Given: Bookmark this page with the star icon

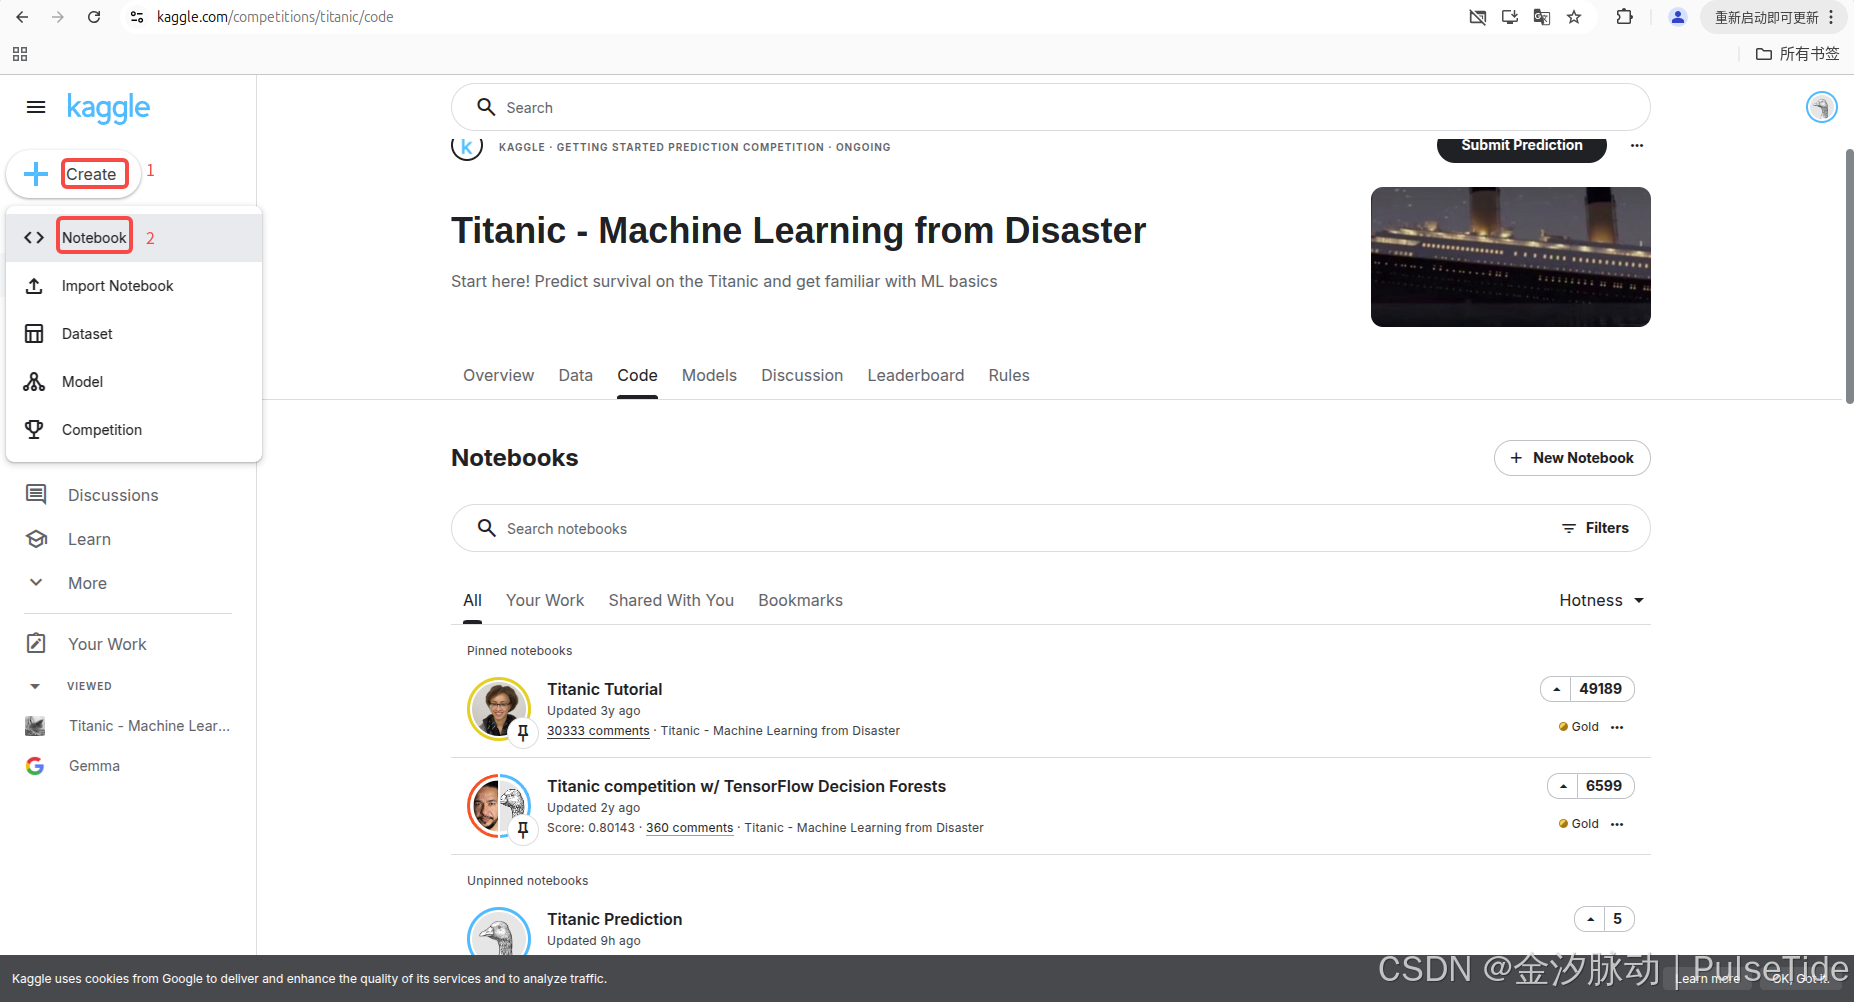Looking at the screenshot, I should (x=1574, y=17).
